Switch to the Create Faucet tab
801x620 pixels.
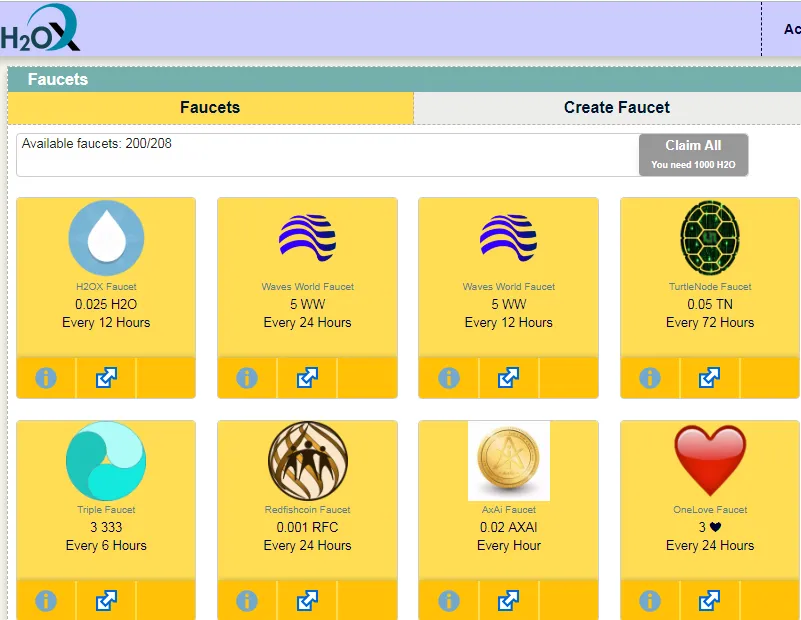(607, 107)
